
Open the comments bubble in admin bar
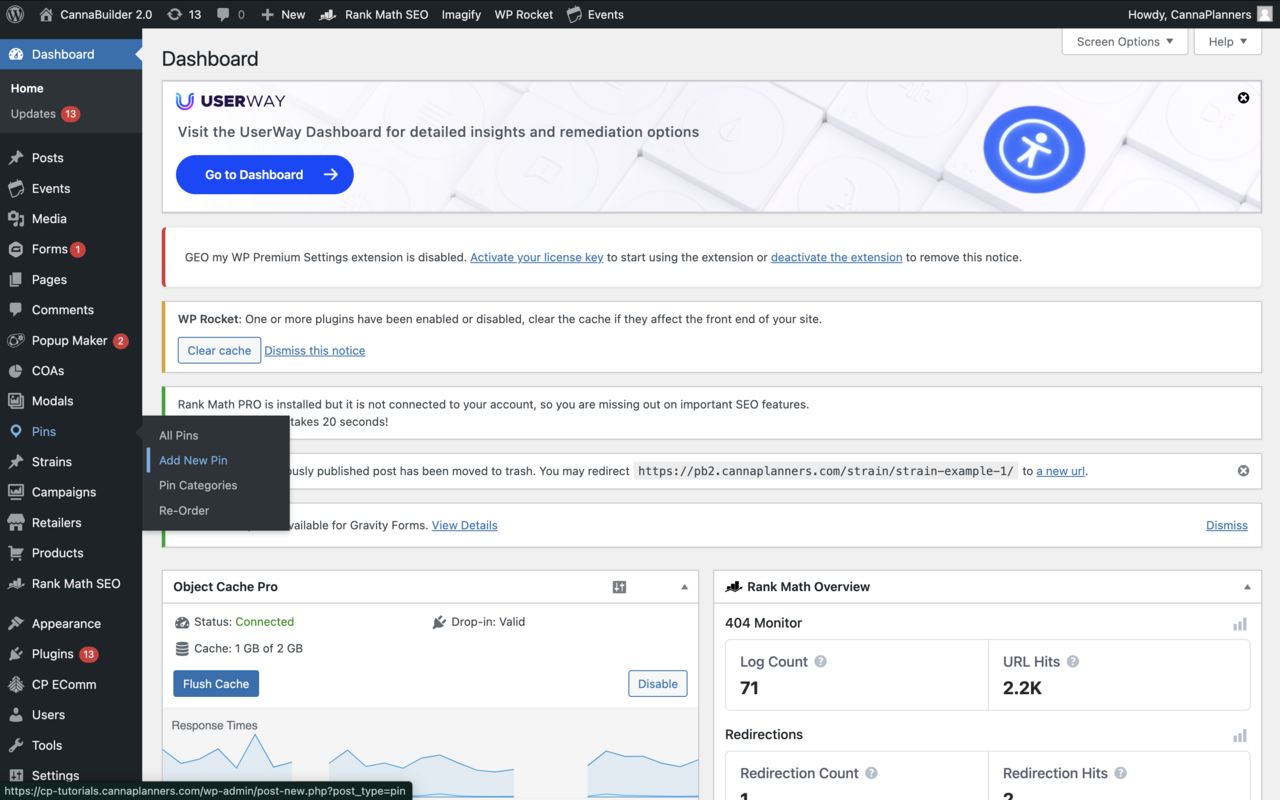(230, 14)
